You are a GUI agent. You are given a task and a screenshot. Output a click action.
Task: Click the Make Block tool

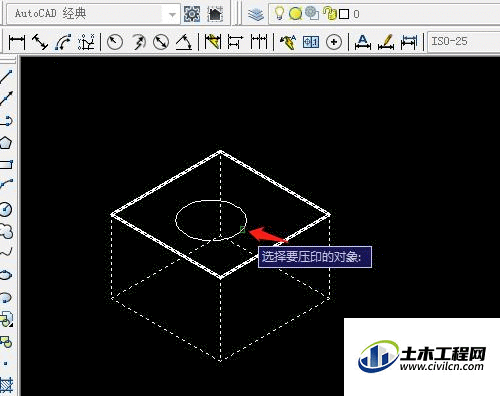tap(7, 342)
